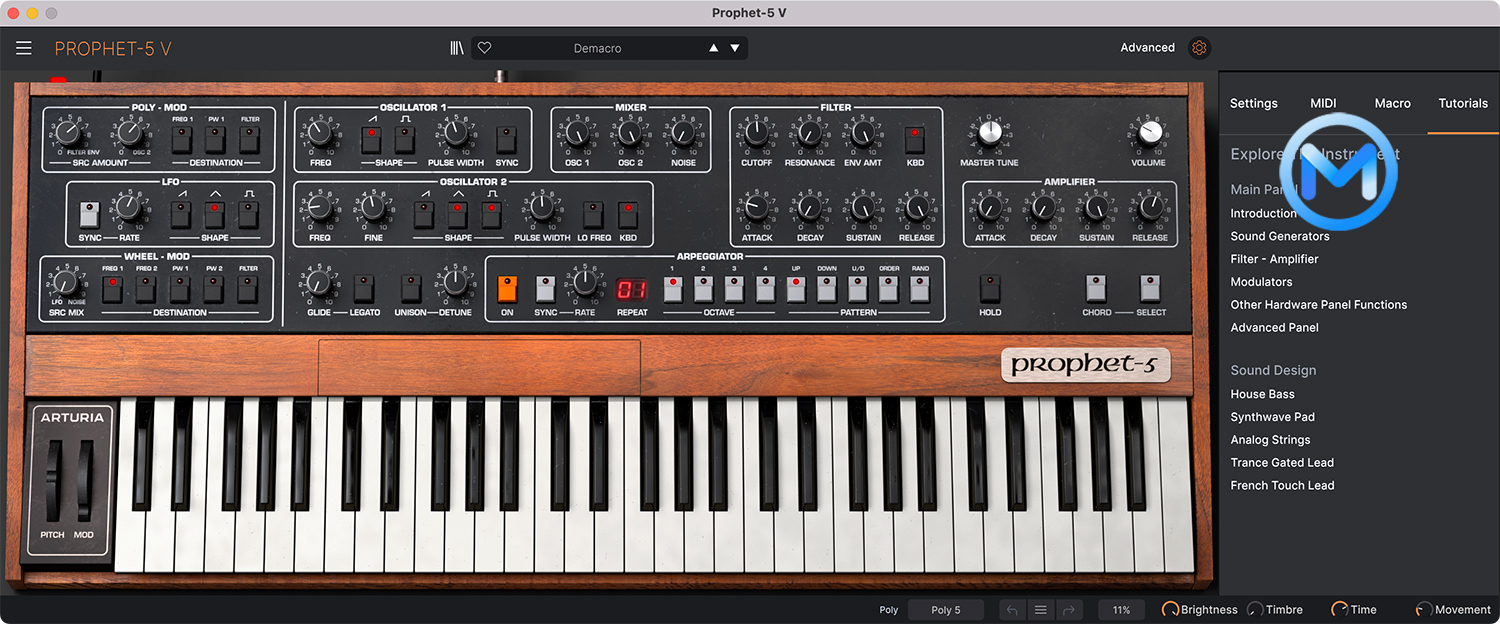Click the down arrow to load next preset
The image size is (1500, 624).
click(736, 47)
